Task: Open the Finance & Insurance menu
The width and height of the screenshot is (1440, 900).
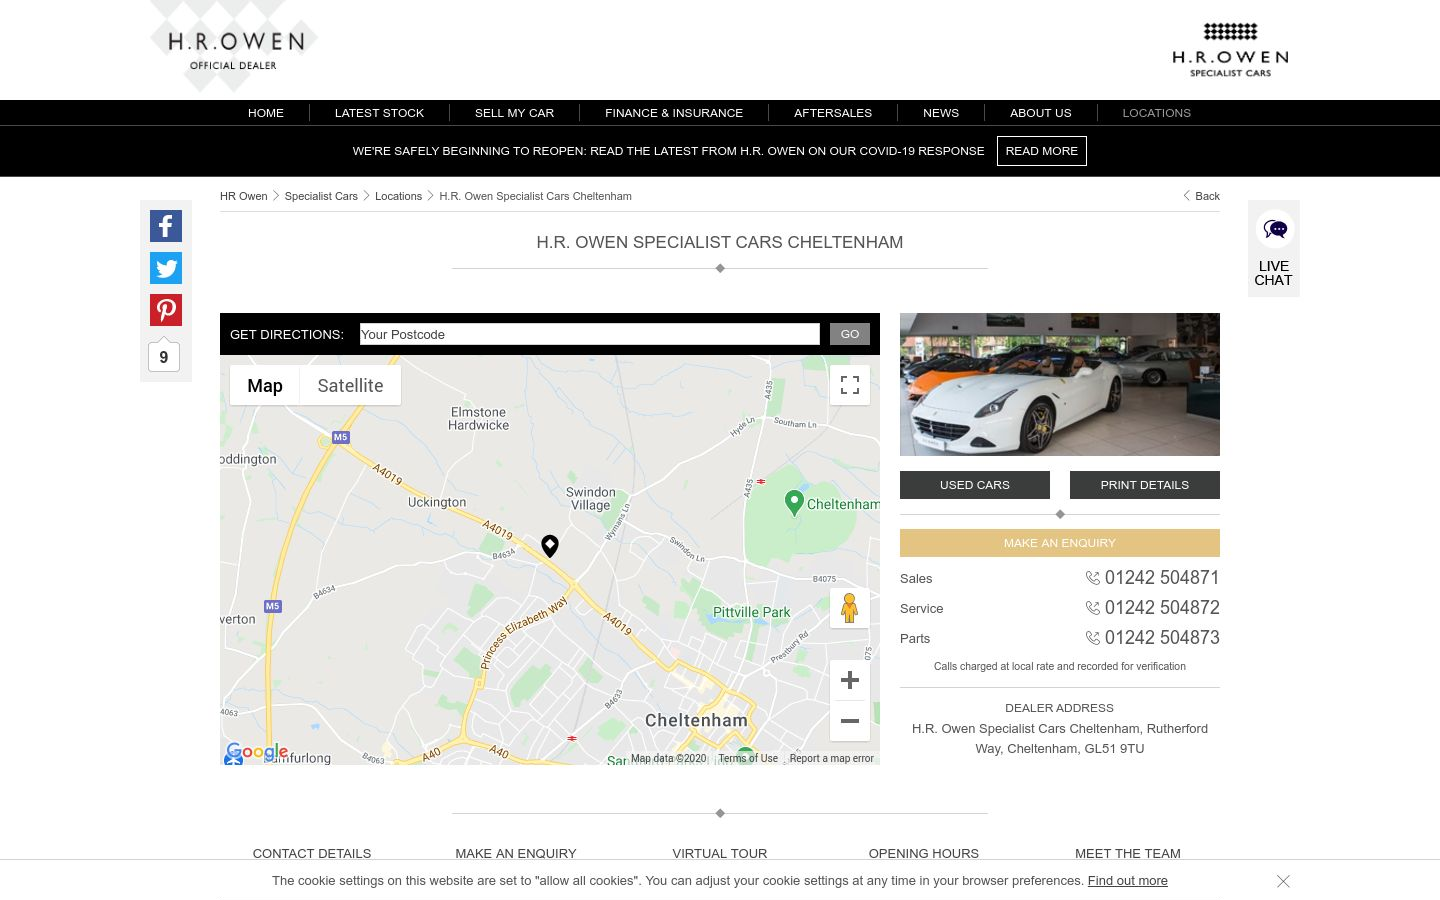Action: [x=674, y=113]
